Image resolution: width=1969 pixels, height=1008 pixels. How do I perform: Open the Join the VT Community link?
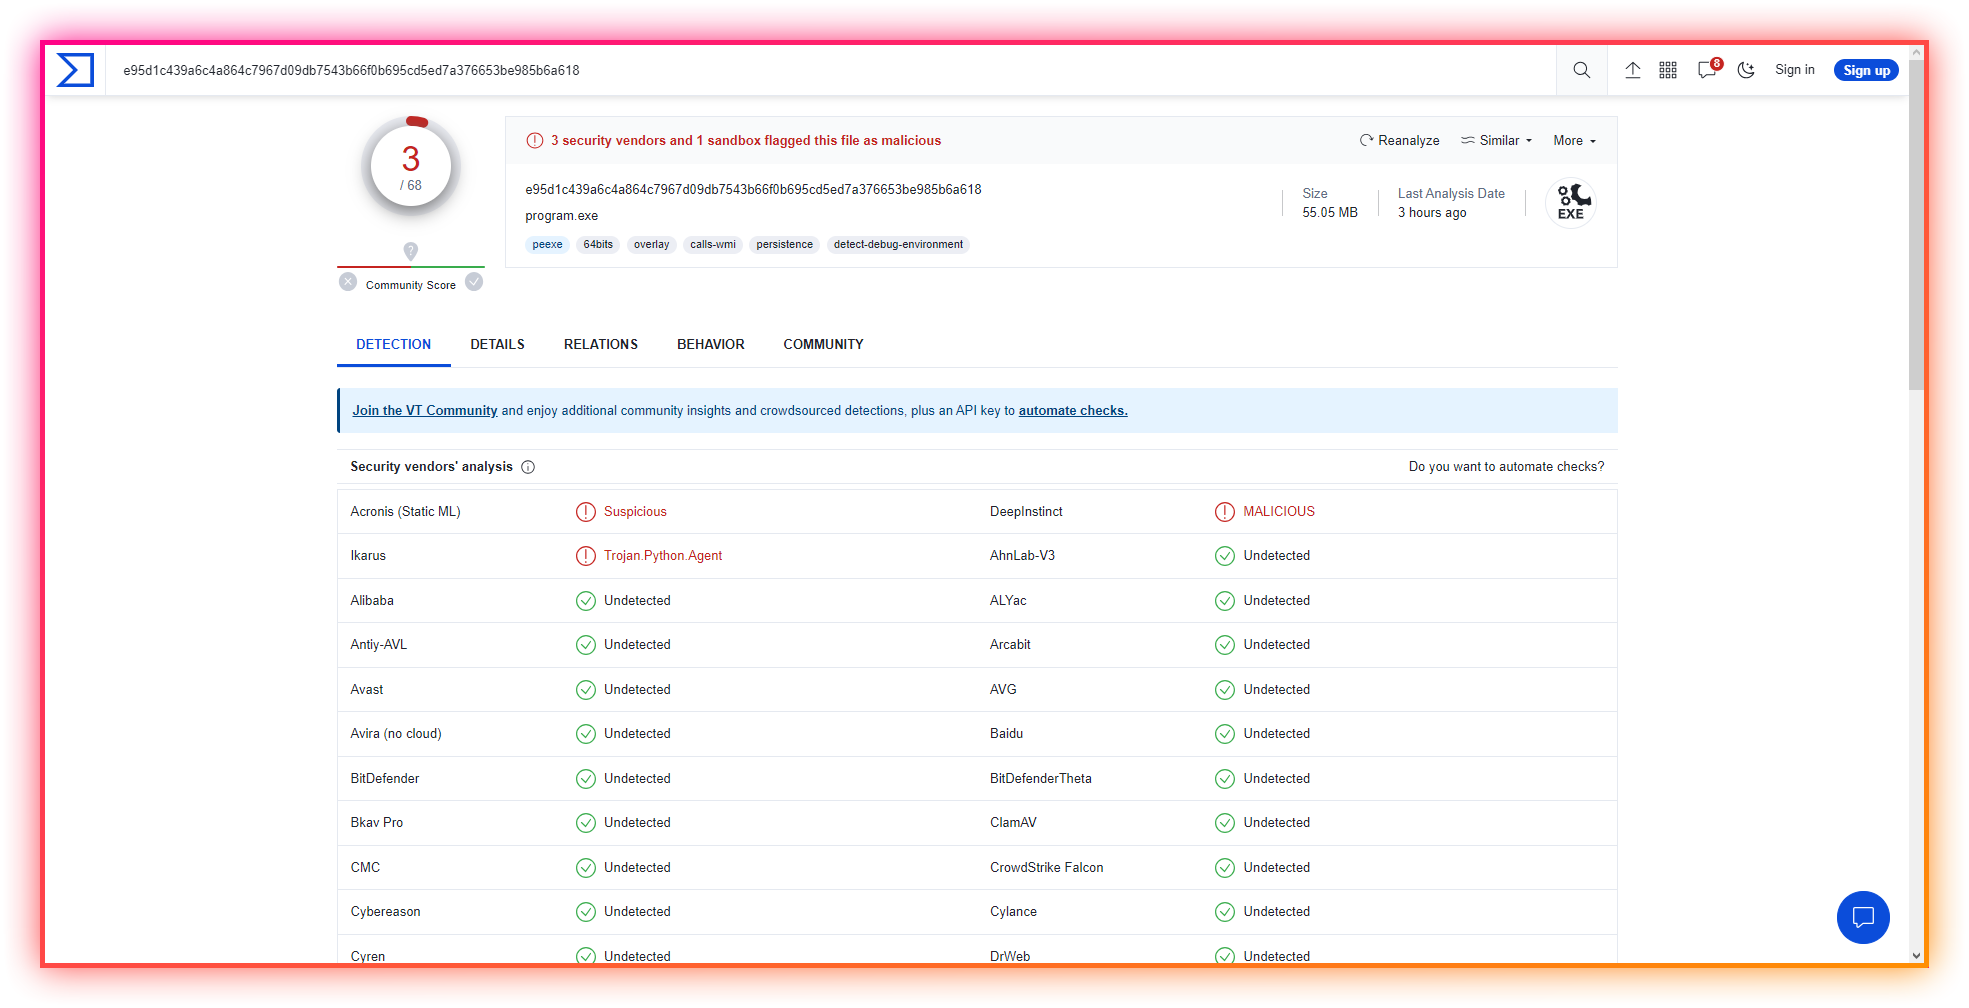coord(424,410)
